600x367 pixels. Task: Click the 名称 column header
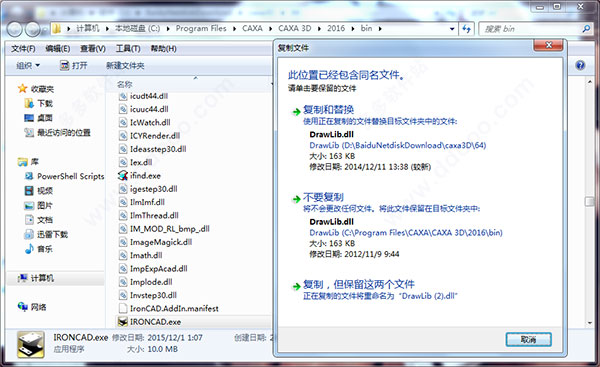(x=125, y=84)
